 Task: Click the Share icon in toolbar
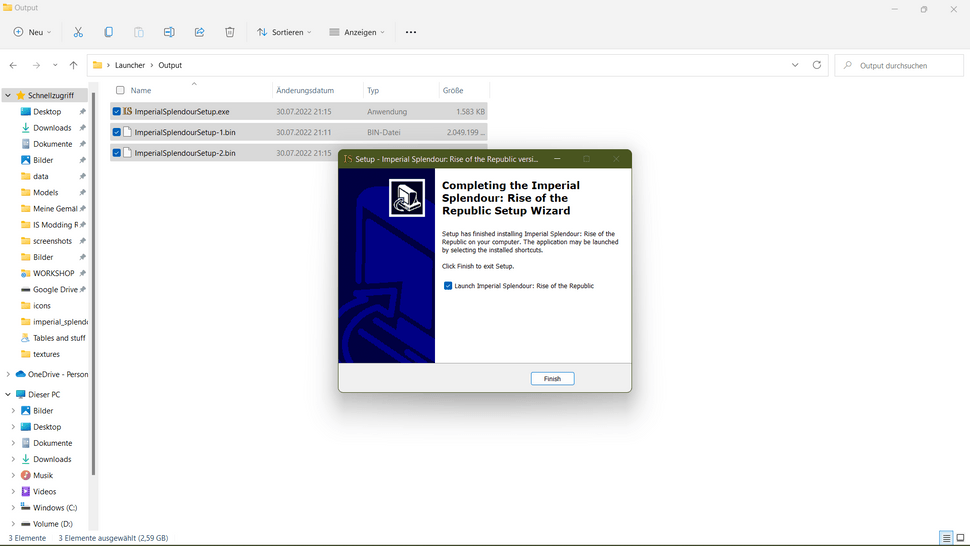pyautogui.click(x=199, y=32)
